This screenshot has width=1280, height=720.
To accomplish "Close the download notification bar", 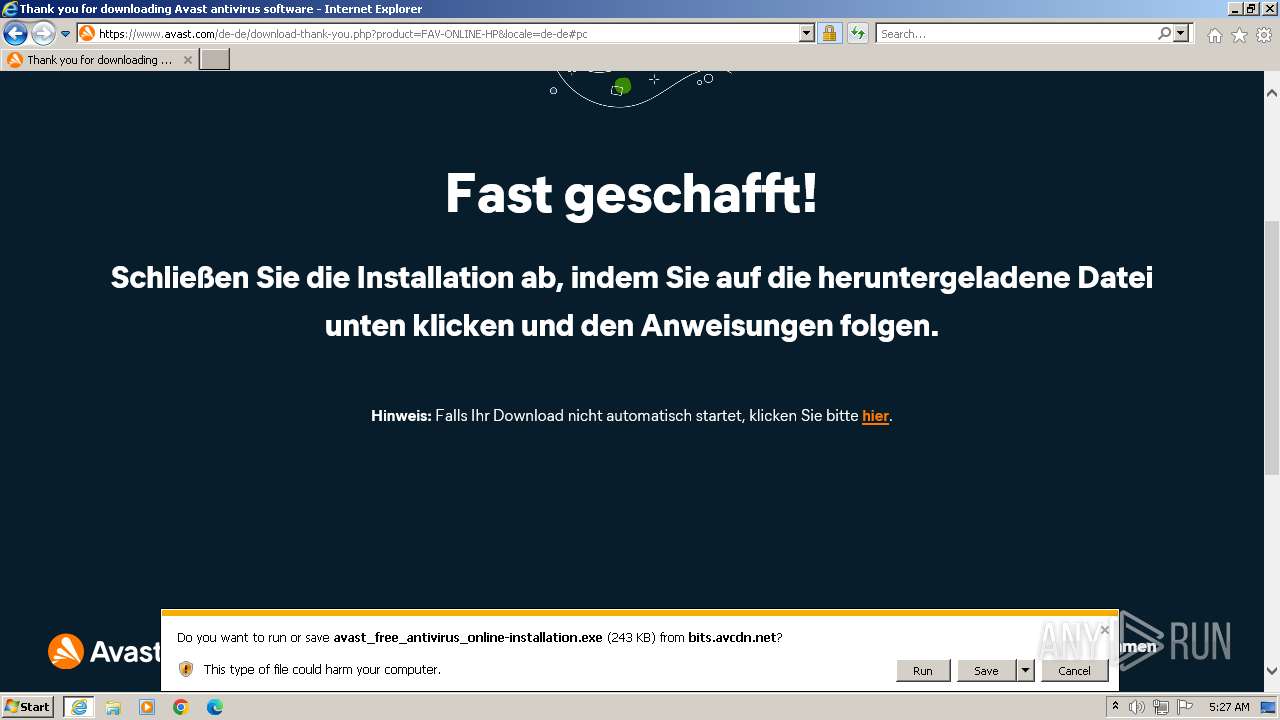I will pyautogui.click(x=1104, y=630).
